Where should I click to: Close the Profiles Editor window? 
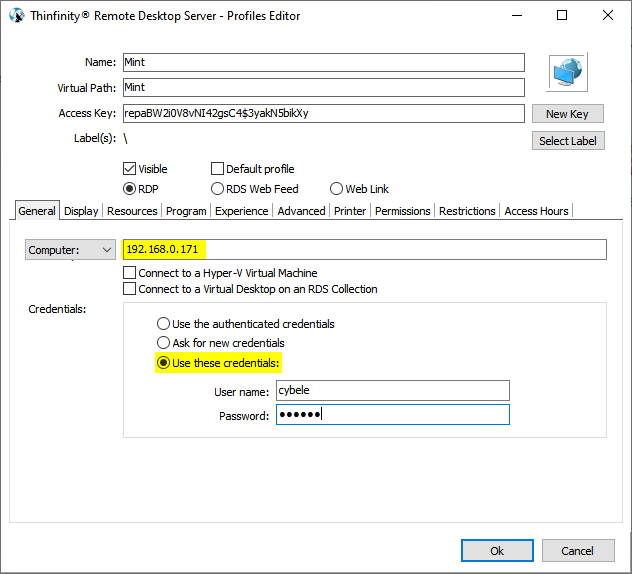(x=607, y=15)
